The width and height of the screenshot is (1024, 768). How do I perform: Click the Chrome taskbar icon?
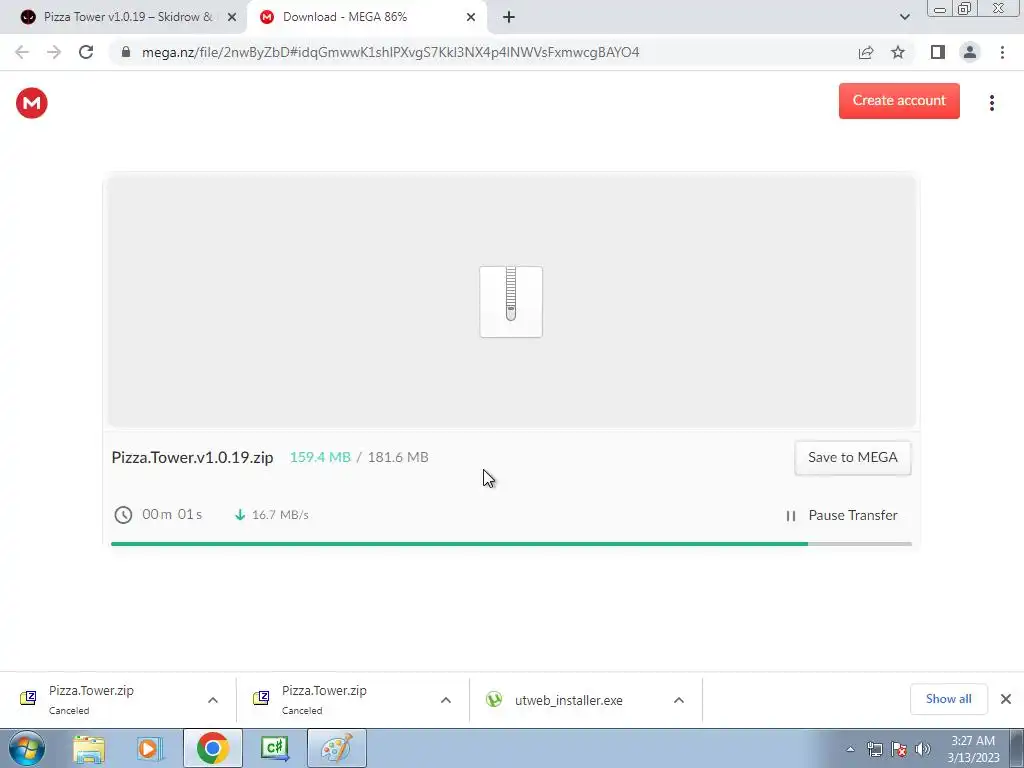point(212,748)
